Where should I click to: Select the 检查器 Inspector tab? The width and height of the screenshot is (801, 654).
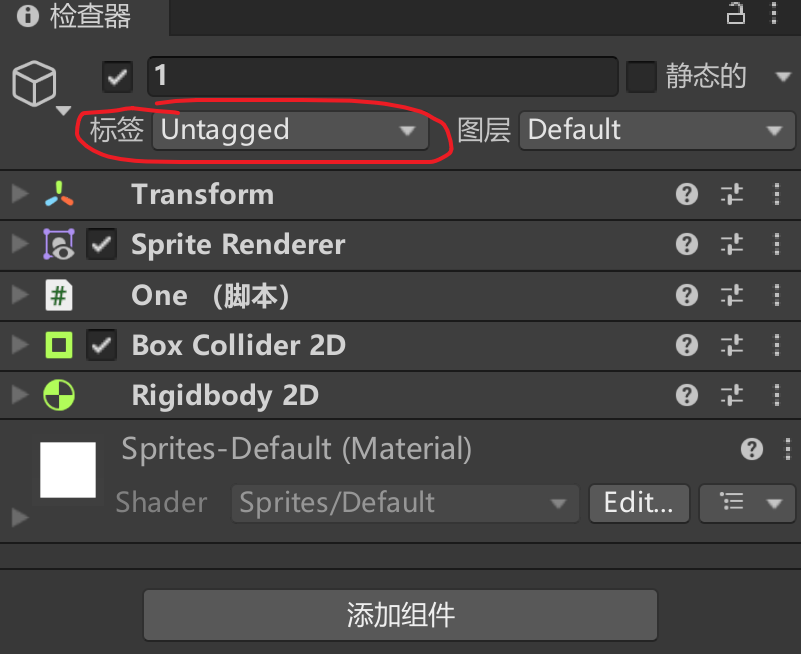click(75, 16)
